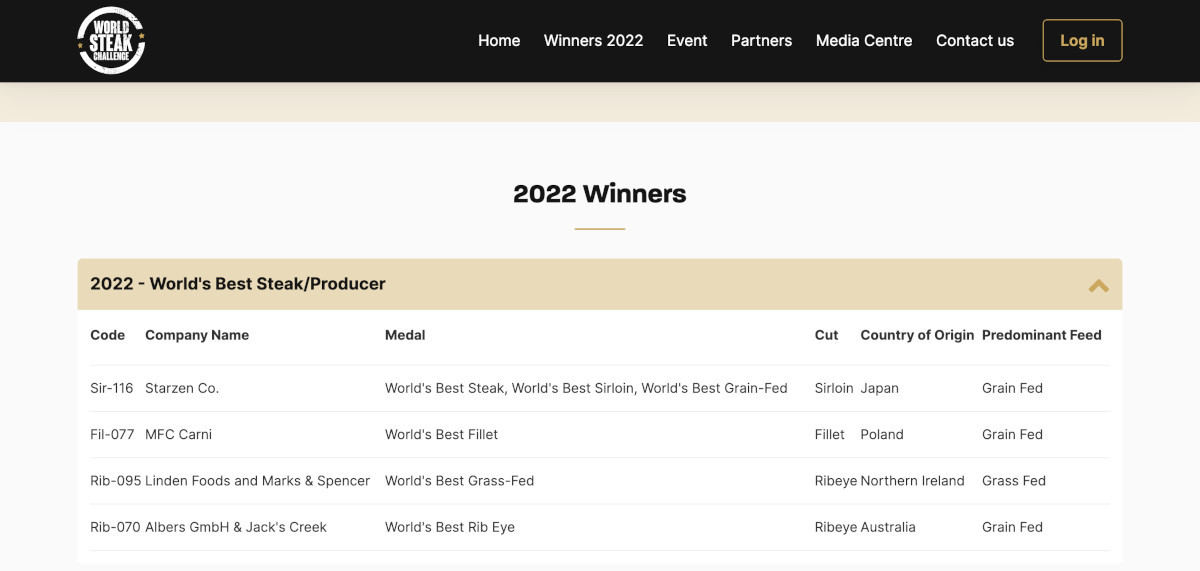Screen dimensions: 1200x571
Task: Click Fillet in the Cut column
Action: pos(830,434)
